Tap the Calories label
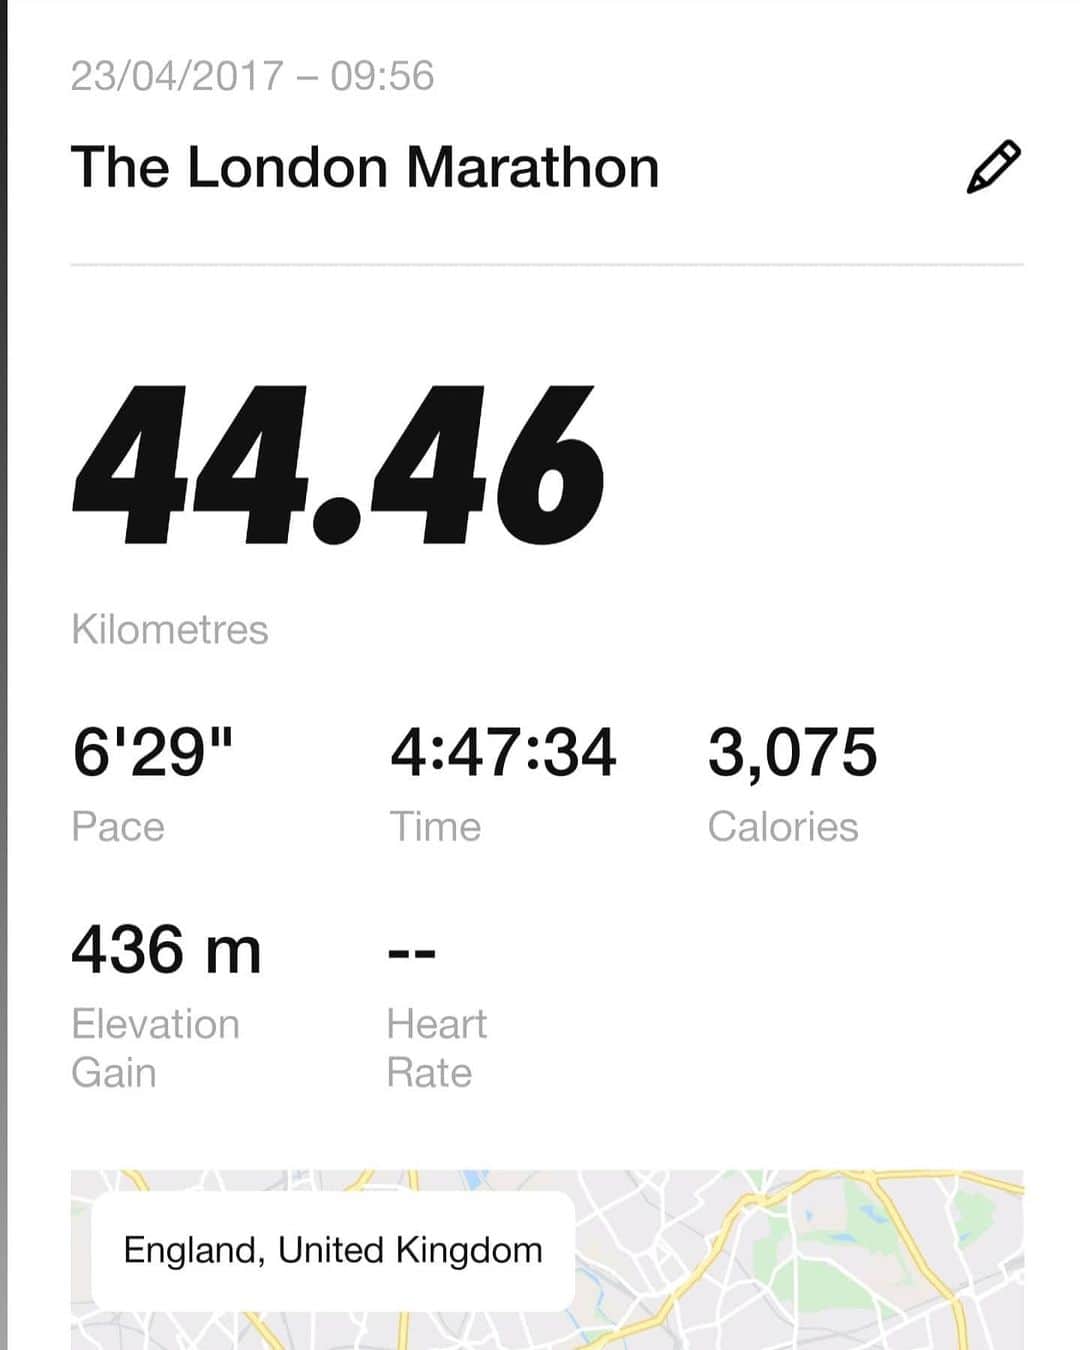 783,827
